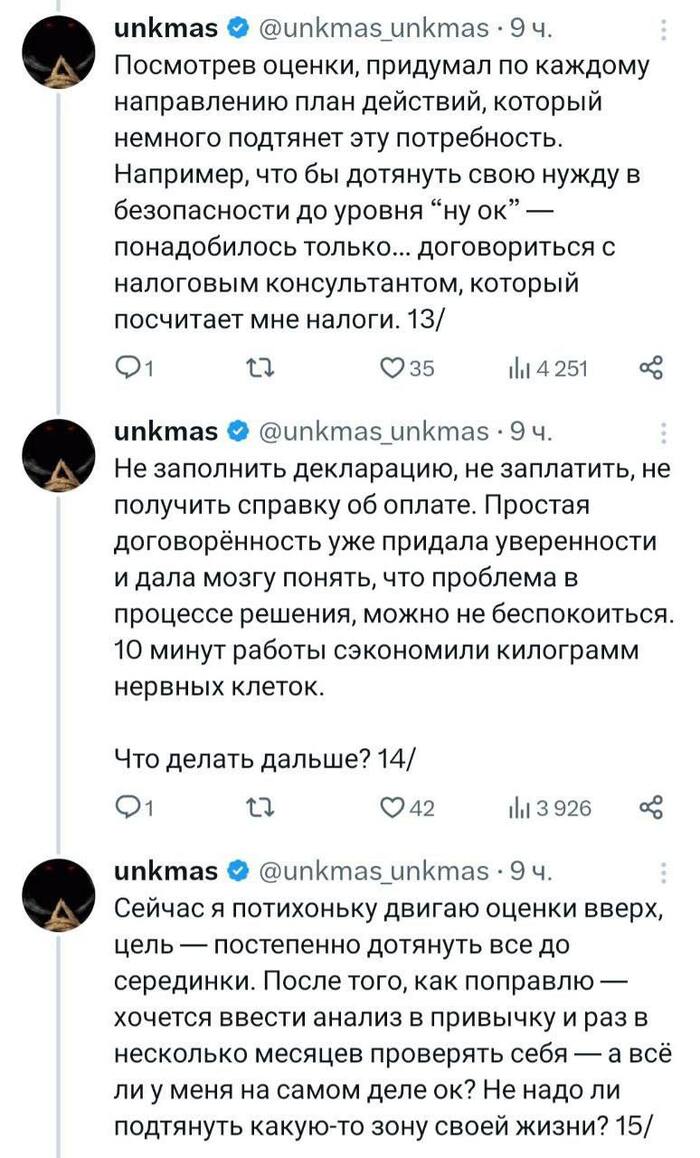Open more options on second tweet

665,432
